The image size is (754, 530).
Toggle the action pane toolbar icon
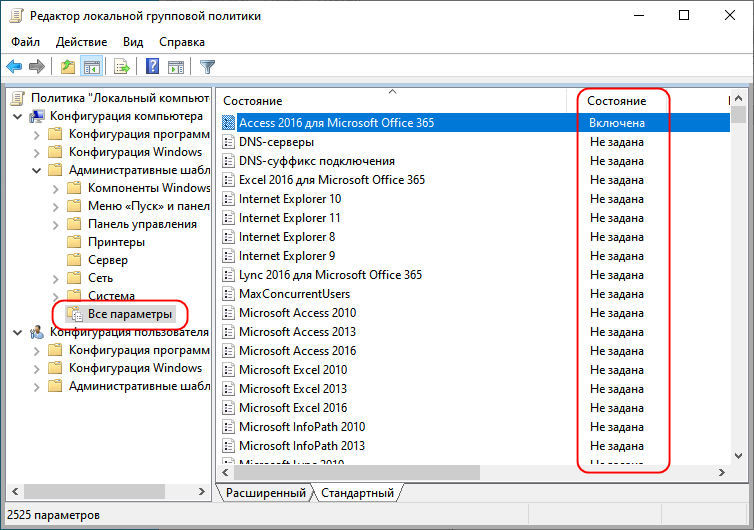coord(176,67)
